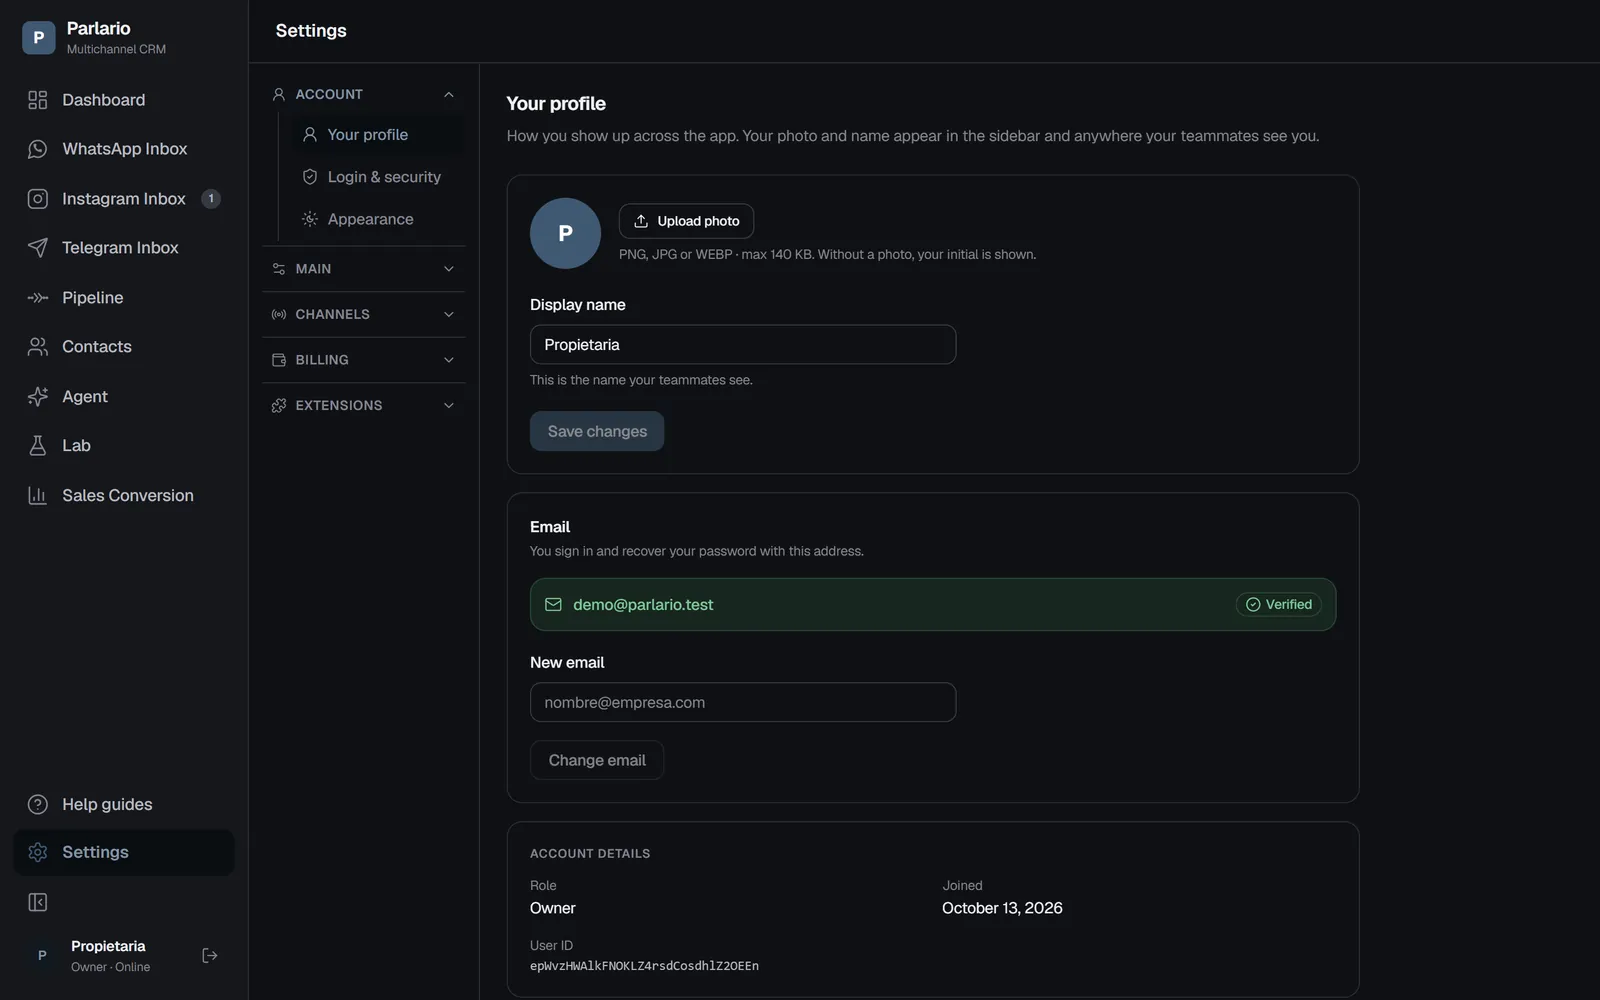Click the Verified badge
The image size is (1600, 1000).
tap(1279, 604)
